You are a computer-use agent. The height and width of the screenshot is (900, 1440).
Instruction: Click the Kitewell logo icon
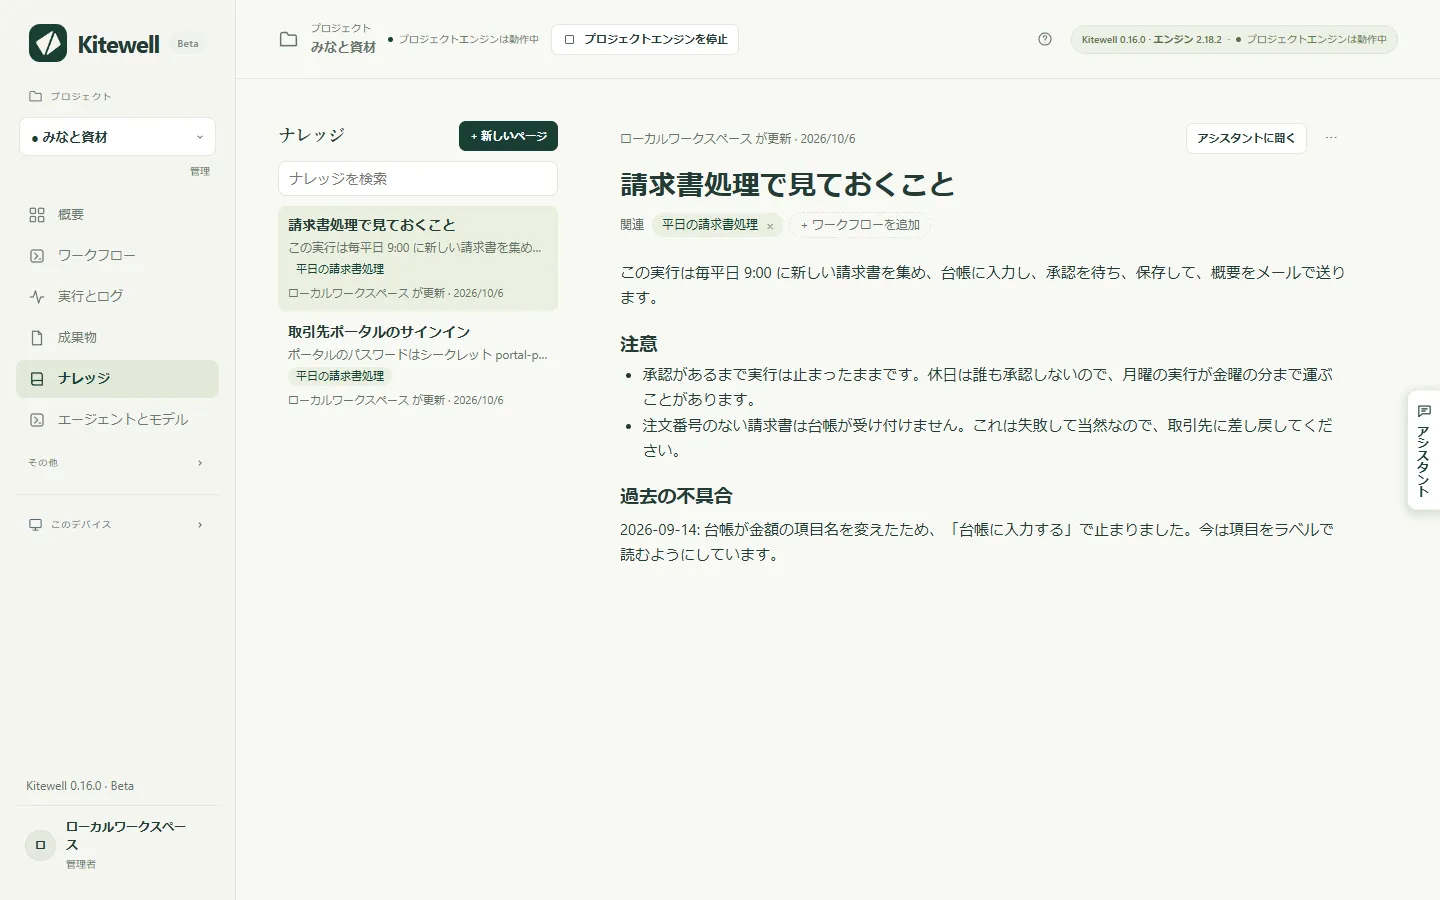[x=48, y=43]
